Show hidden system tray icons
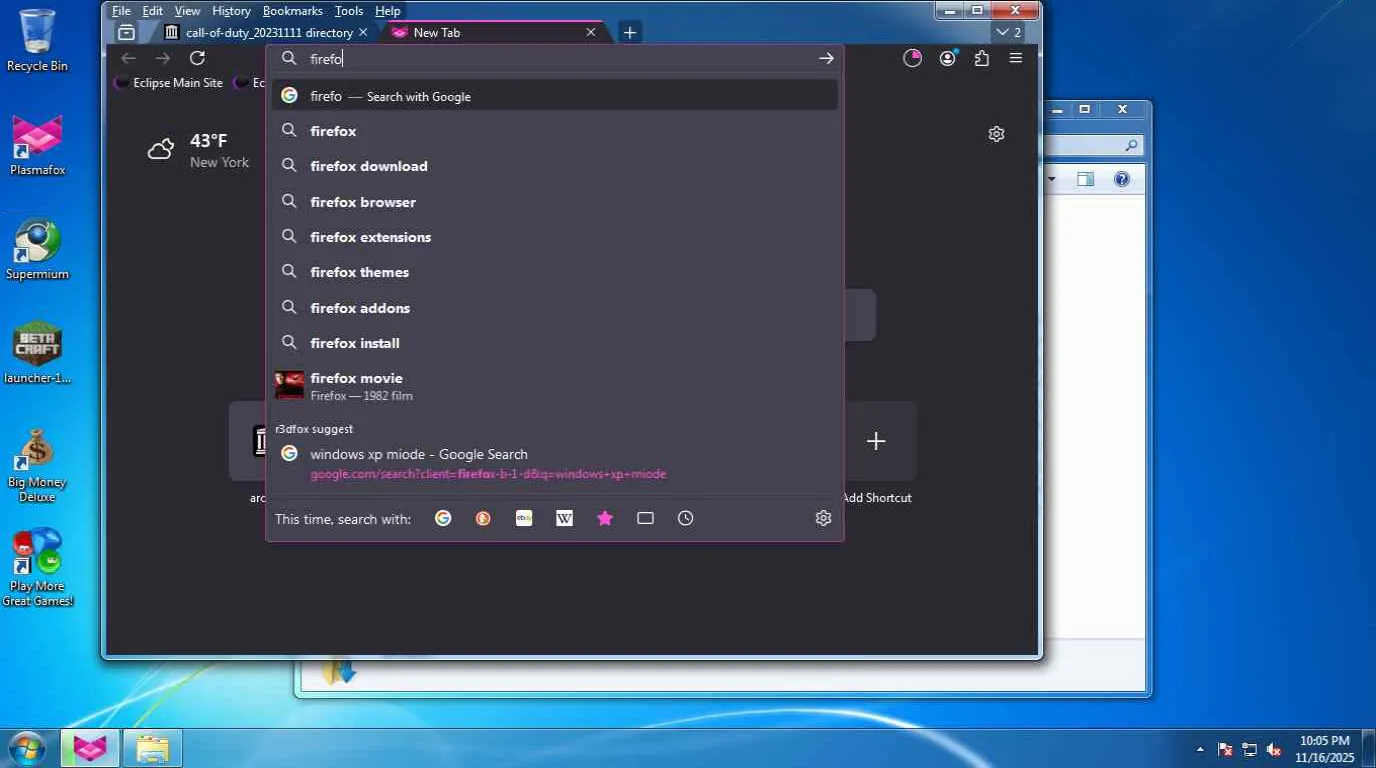 (x=1200, y=749)
